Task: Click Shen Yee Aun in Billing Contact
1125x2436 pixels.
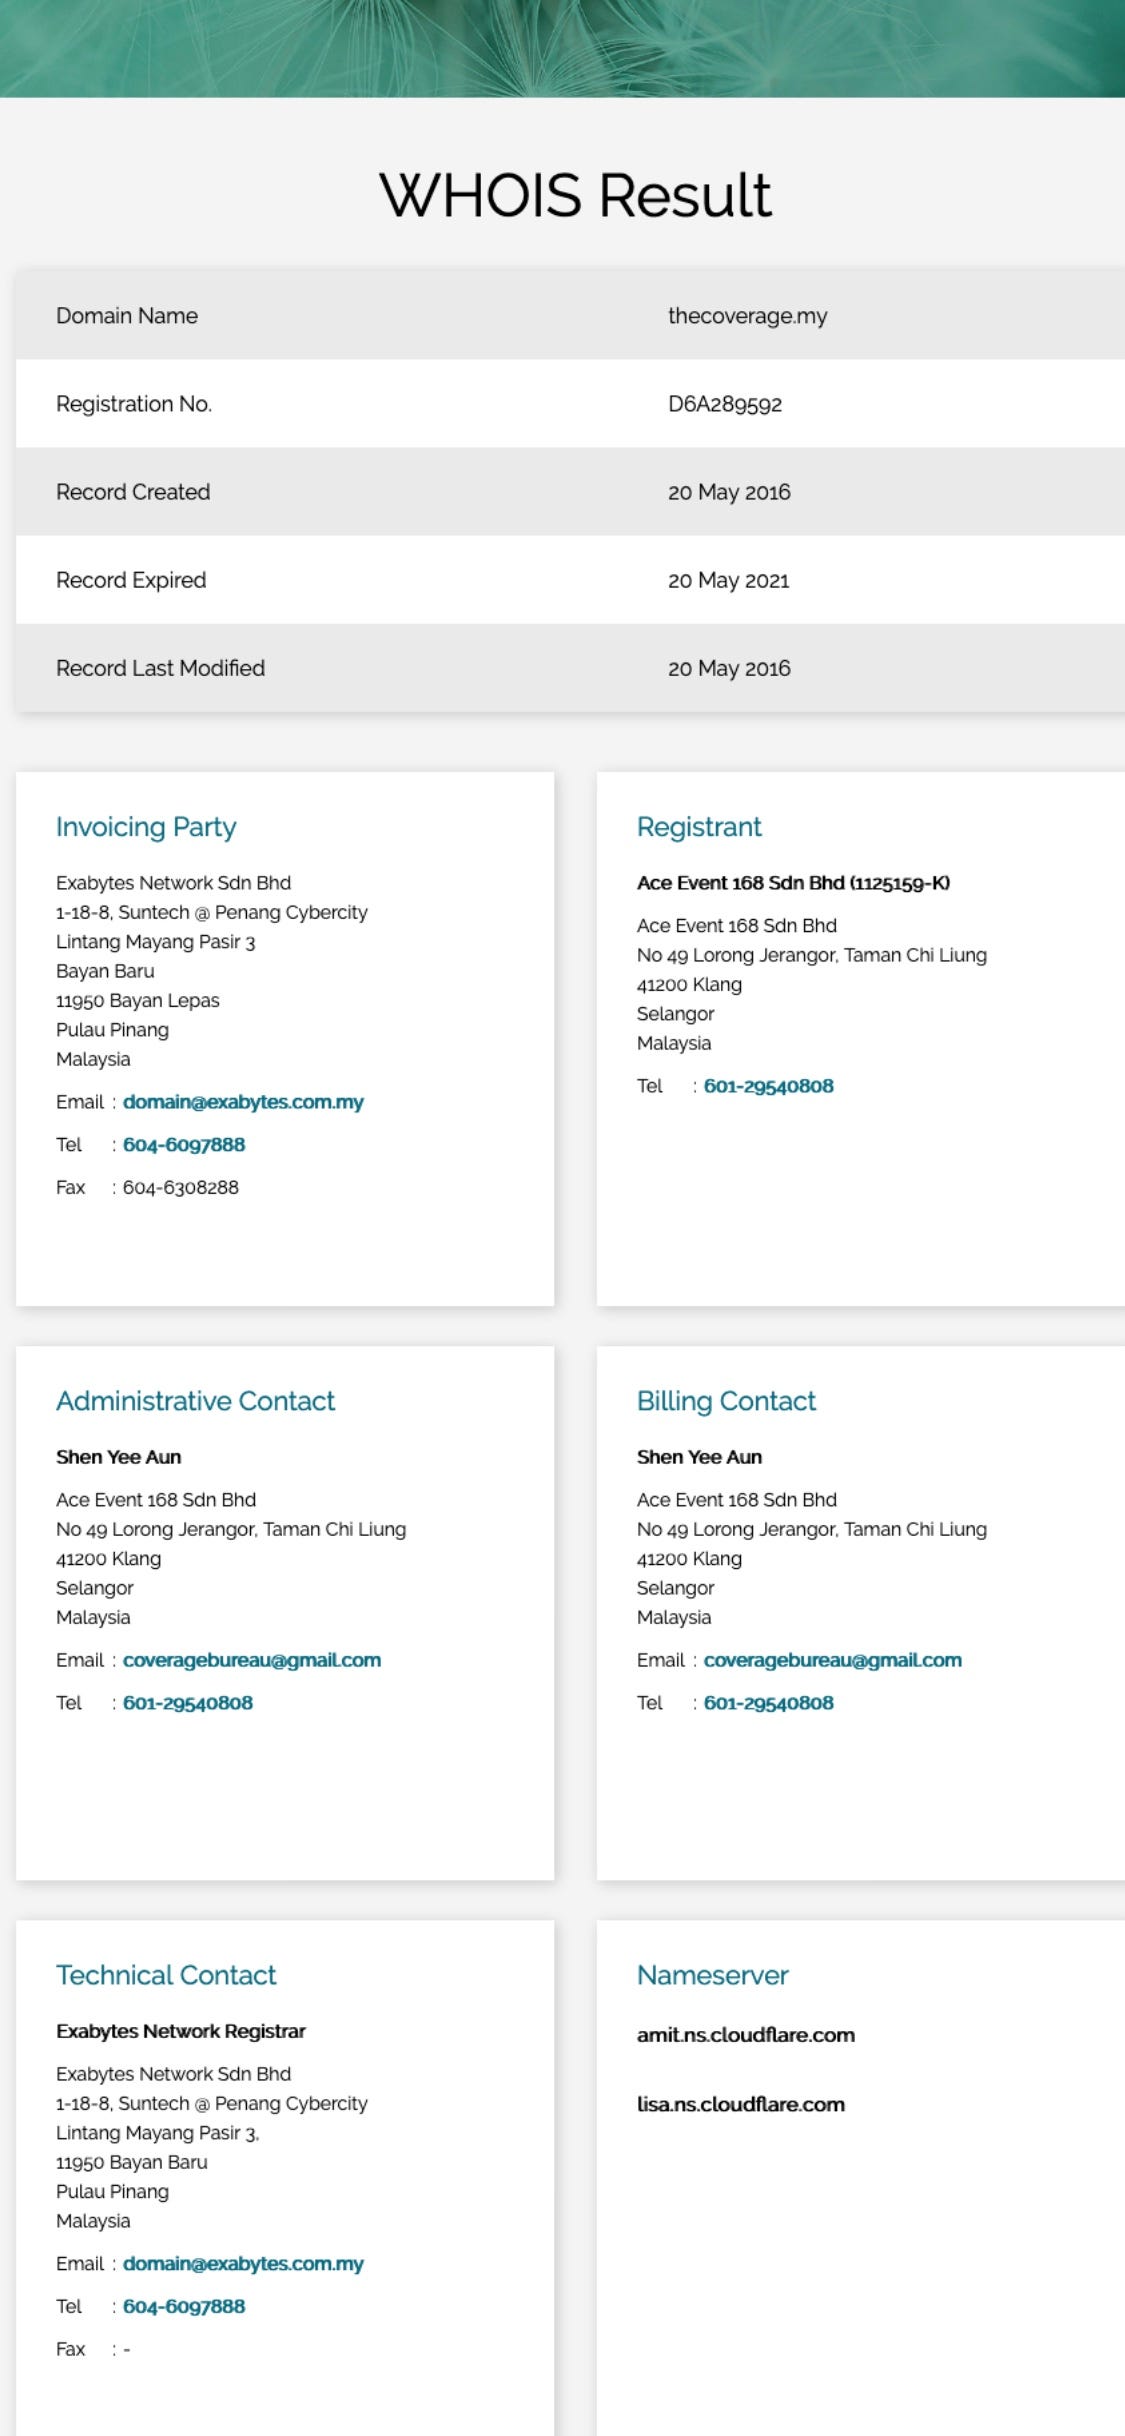Action: click(x=699, y=1457)
